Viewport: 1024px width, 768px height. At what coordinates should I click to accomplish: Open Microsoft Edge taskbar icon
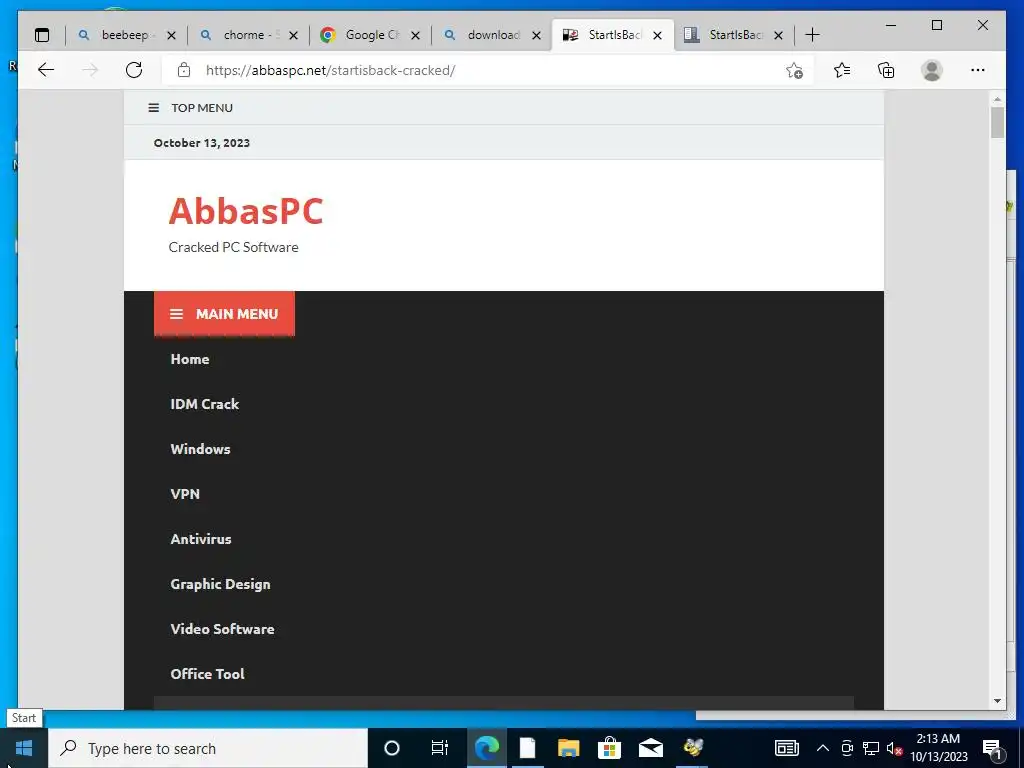click(x=487, y=748)
